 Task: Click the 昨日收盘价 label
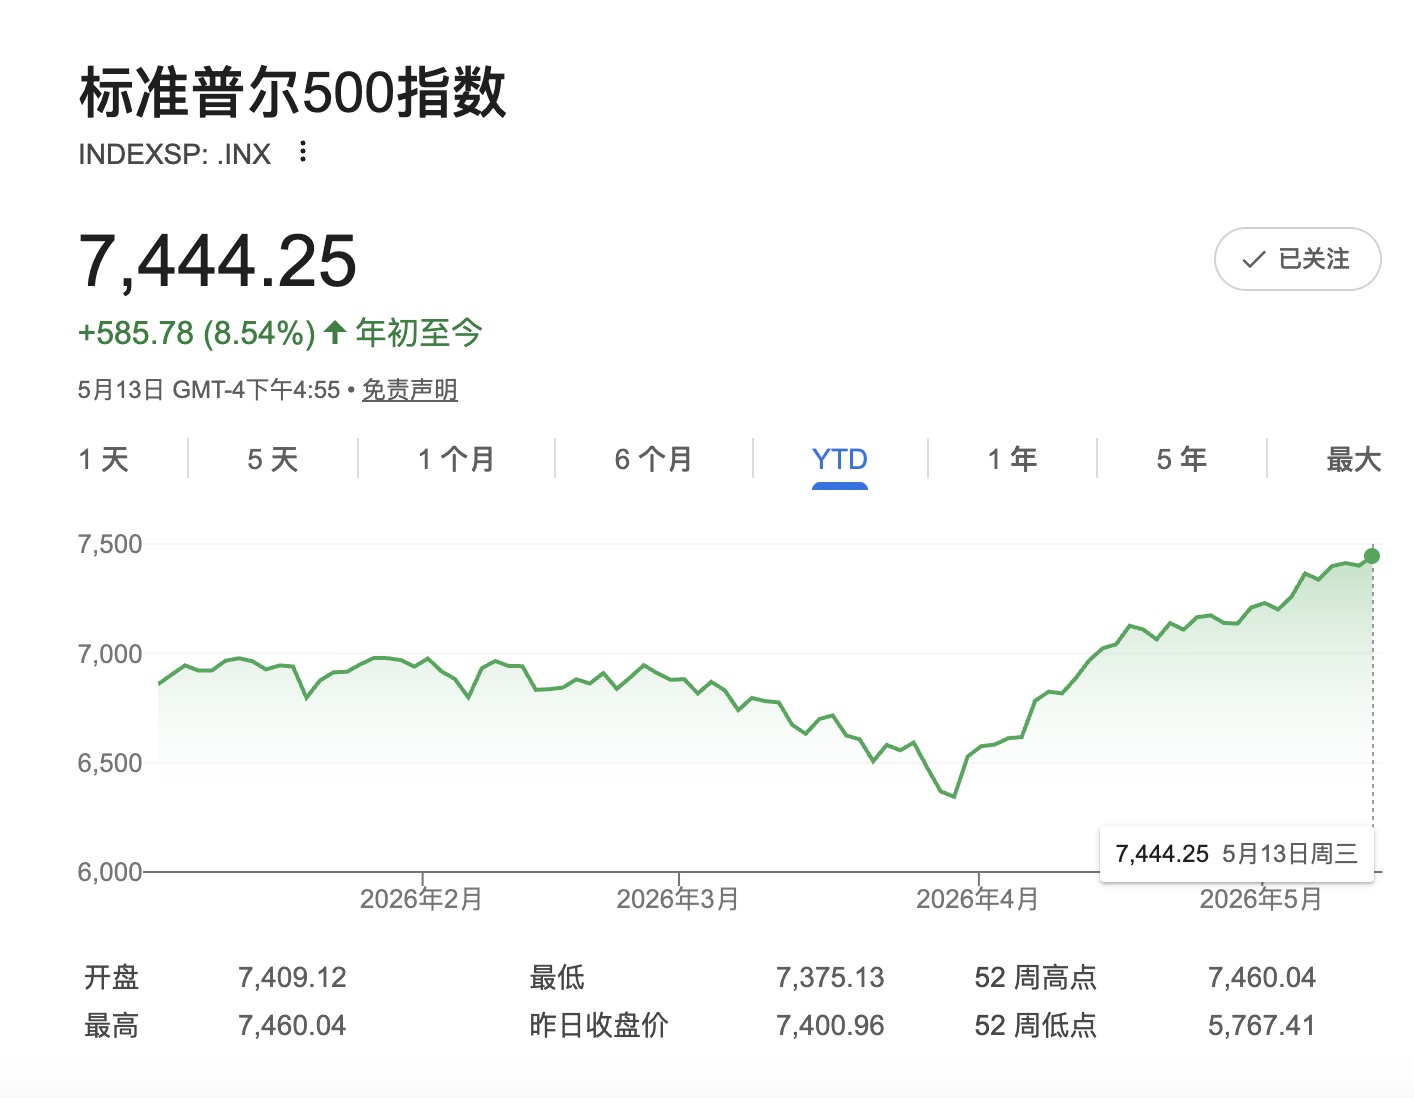(x=599, y=1025)
